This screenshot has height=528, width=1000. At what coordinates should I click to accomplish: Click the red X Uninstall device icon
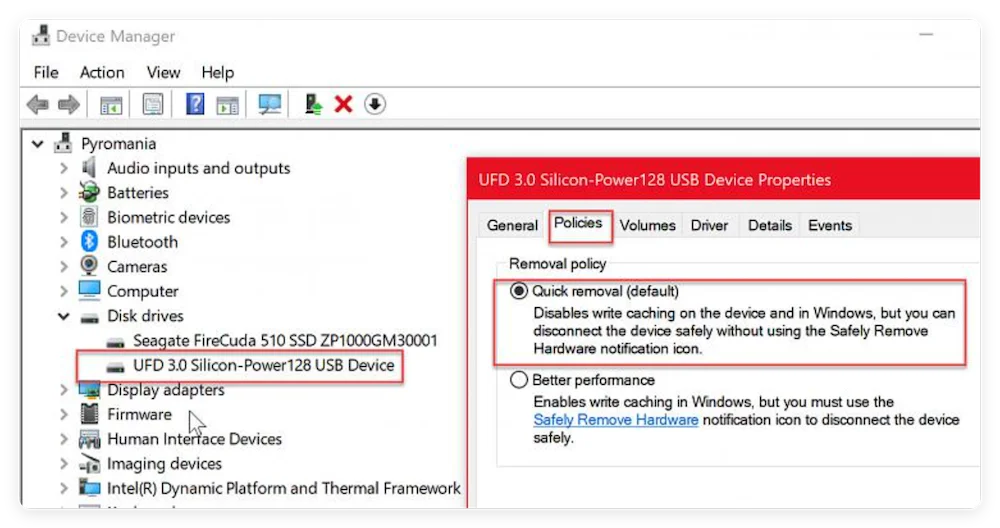pos(344,104)
